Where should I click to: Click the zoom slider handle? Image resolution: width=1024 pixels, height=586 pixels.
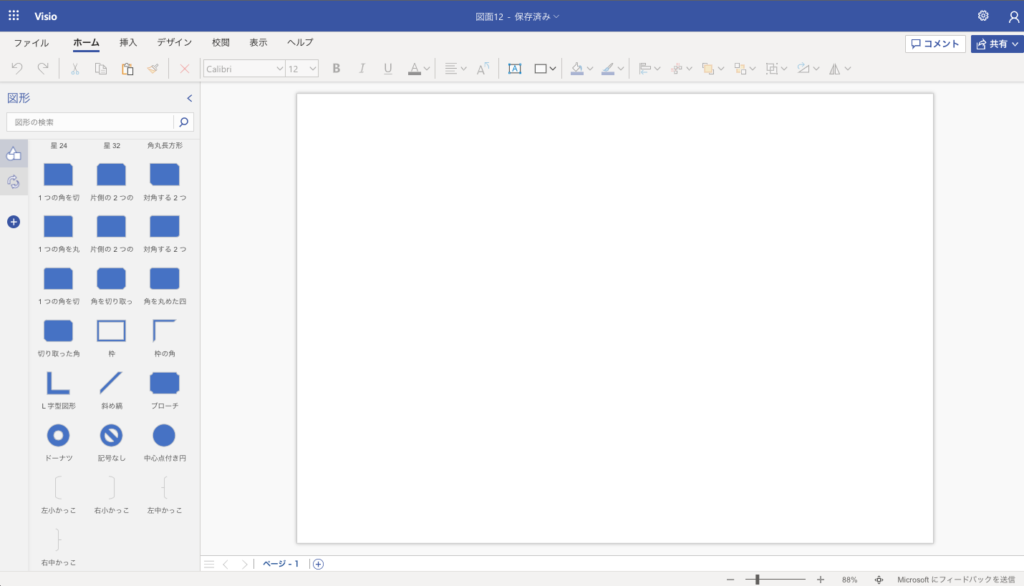click(758, 579)
